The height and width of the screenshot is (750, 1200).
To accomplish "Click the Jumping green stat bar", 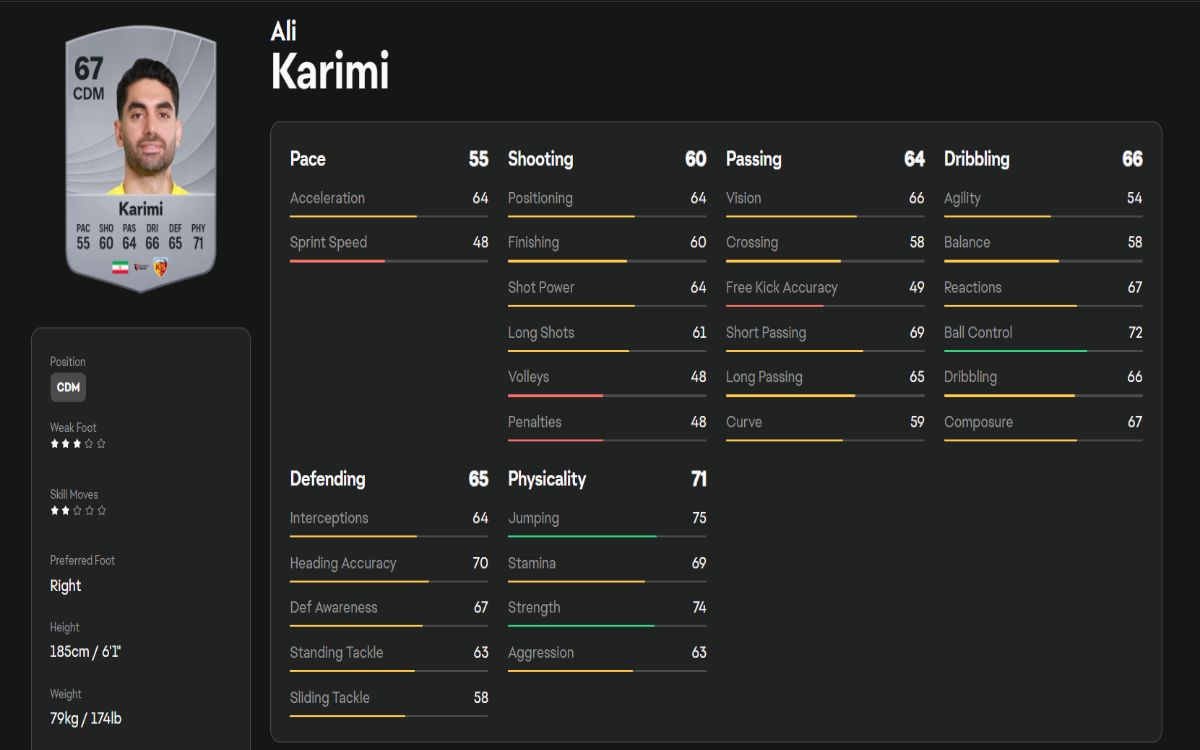I will tap(582, 536).
